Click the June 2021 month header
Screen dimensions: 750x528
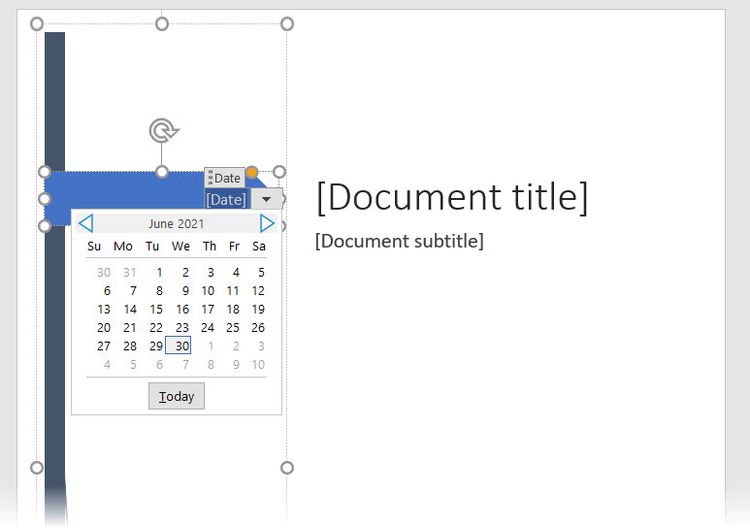[176, 224]
